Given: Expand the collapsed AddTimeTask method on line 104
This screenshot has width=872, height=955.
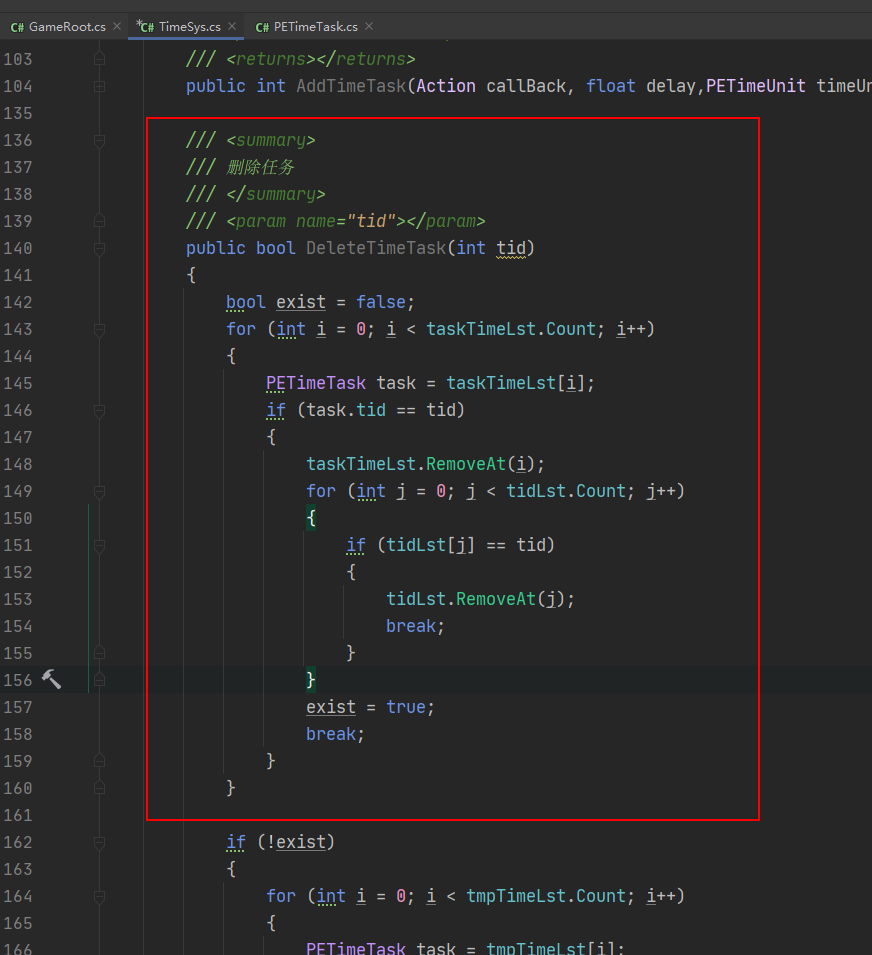Looking at the screenshot, I should [x=99, y=87].
